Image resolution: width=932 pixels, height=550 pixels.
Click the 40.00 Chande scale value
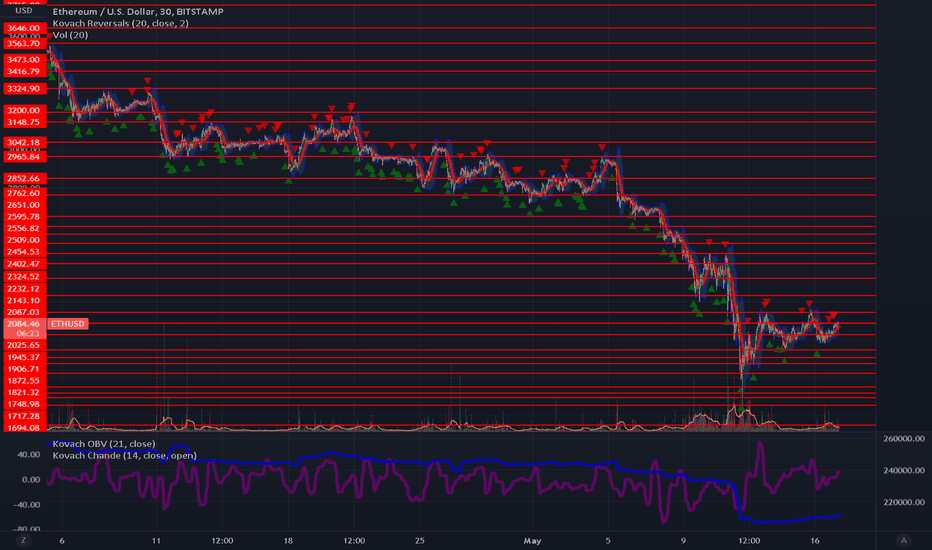[29, 454]
